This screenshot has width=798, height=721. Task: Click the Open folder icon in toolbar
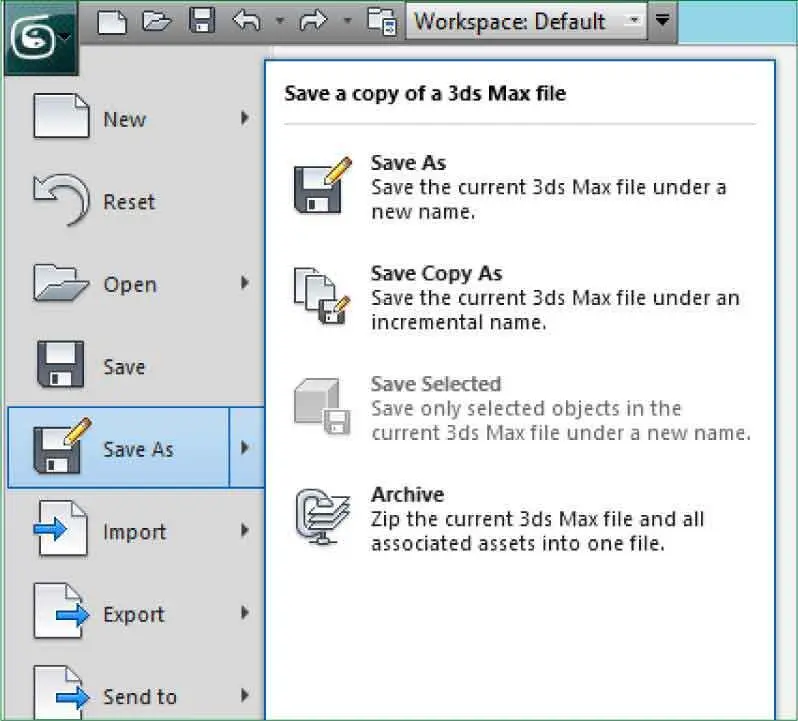156,21
